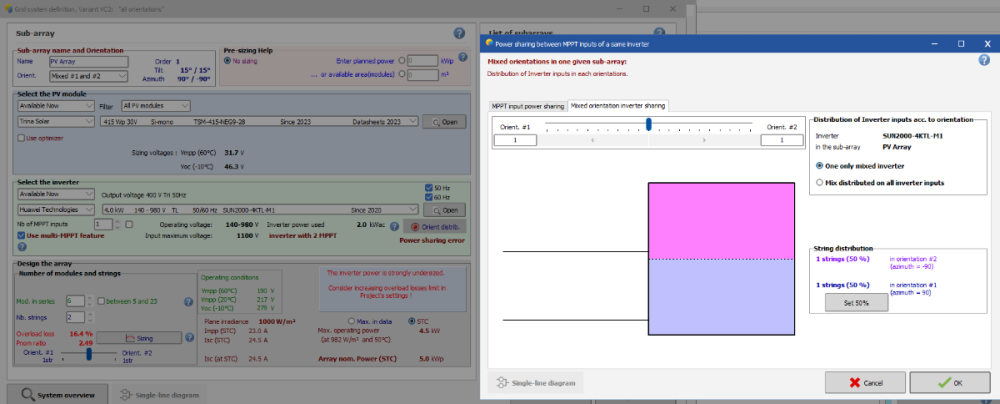Click the orientation distribution slider handle

[x=649, y=124]
